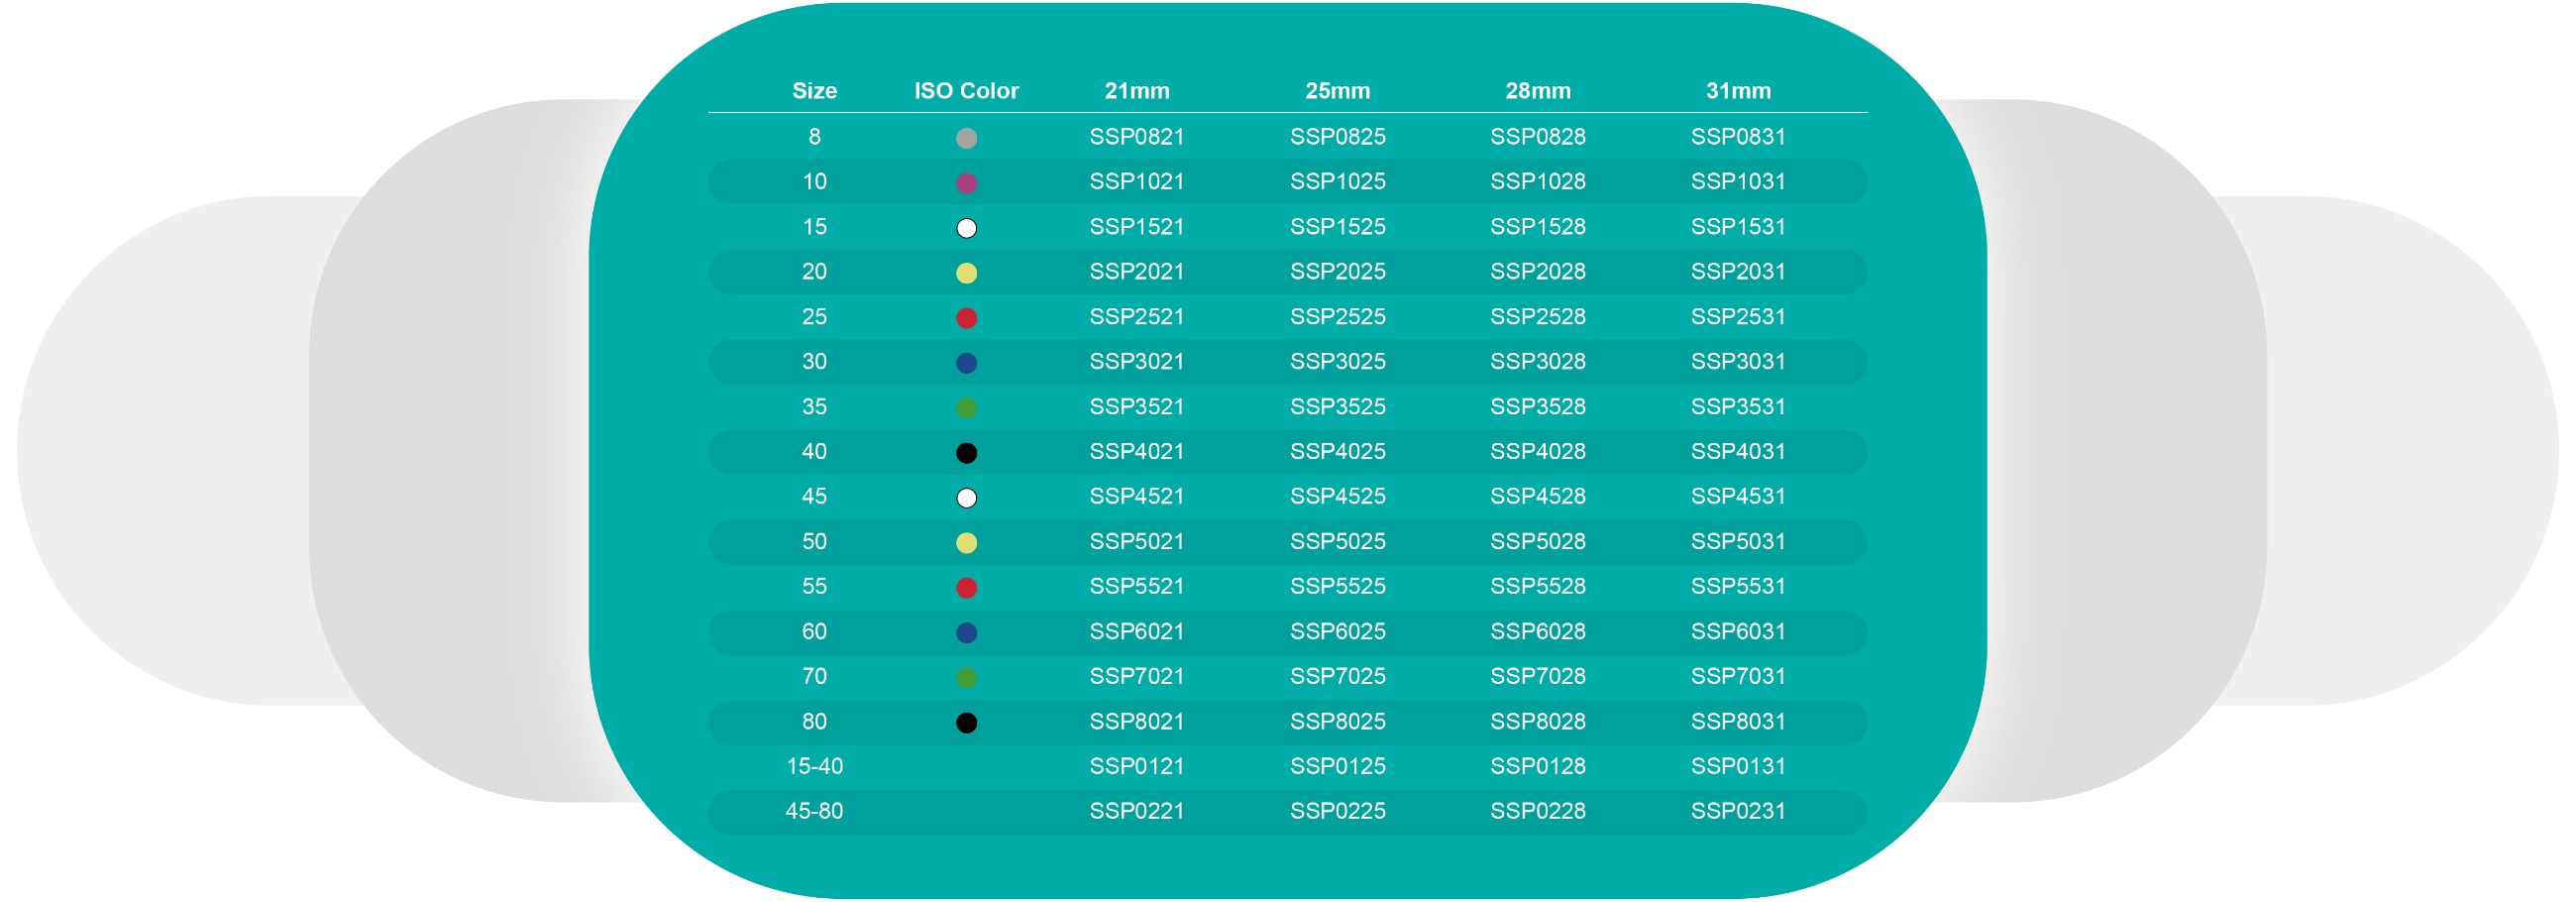Click the Size column header
Image resolution: width=2576 pixels, height=902 pixels.
click(x=814, y=91)
